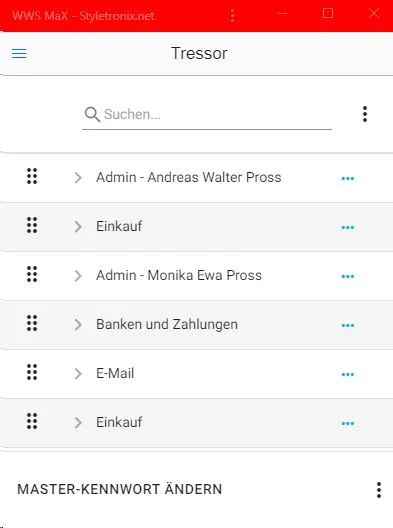Open the blue more-options dots for Admin - Andreas Walter Pross
Viewport: 393px width, 528px height.
tap(348, 178)
